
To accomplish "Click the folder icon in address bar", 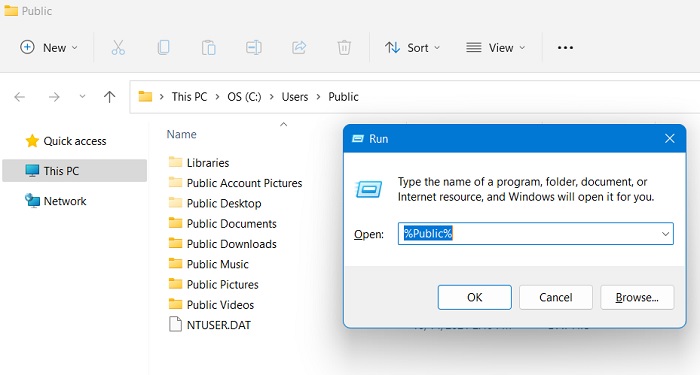I will pos(145,96).
